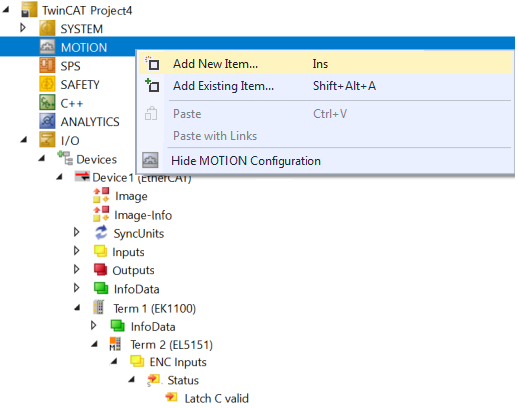The width and height of the screenshot is (518, 408).
Task: Select the Image-Info label
Action: tap(143, 215)
